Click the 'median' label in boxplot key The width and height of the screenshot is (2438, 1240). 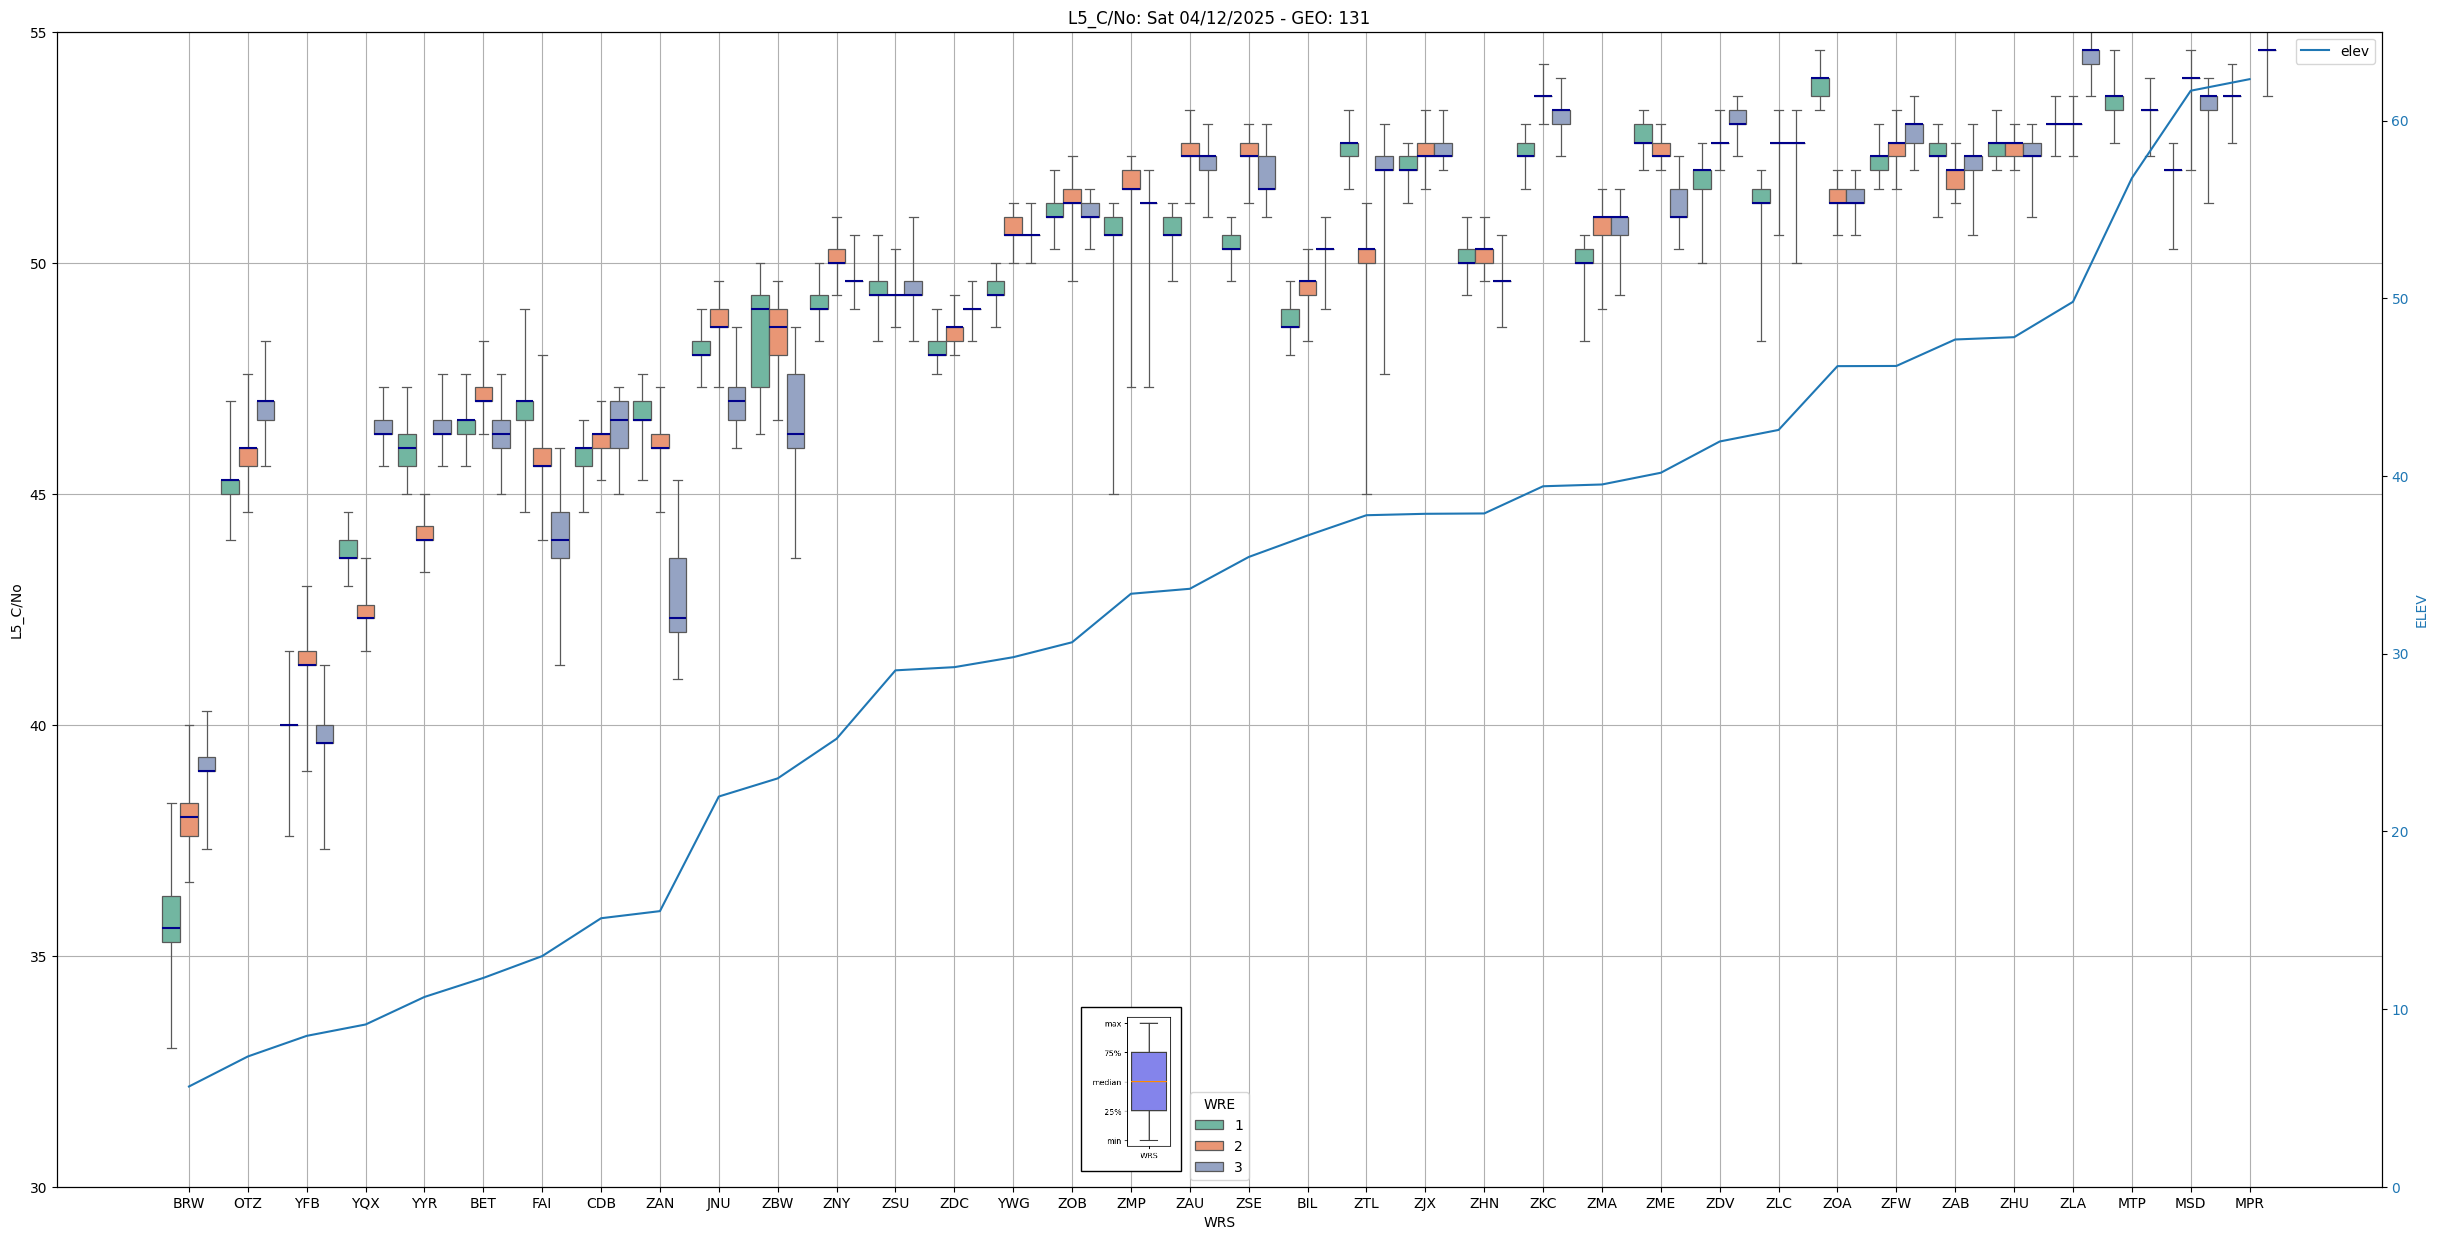pyautogui.click(x=1106, y=1083)
